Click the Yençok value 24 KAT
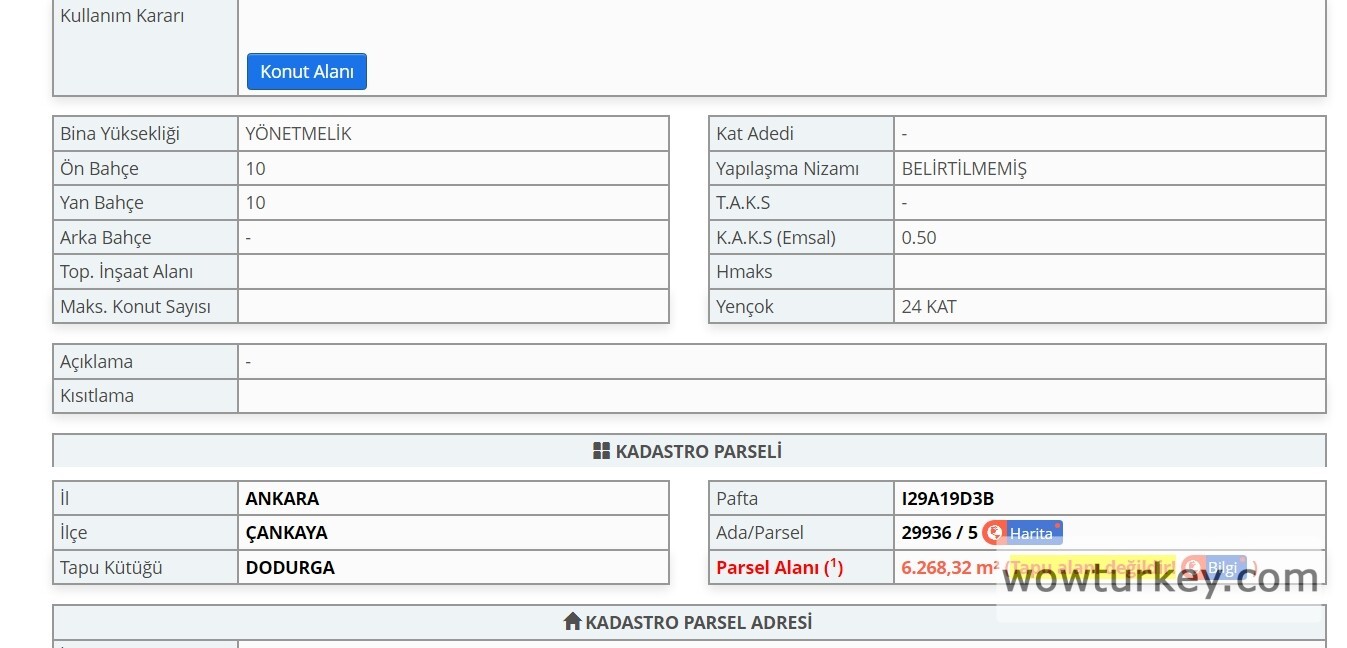This screenshot has height=648, width=1347. 928,307
